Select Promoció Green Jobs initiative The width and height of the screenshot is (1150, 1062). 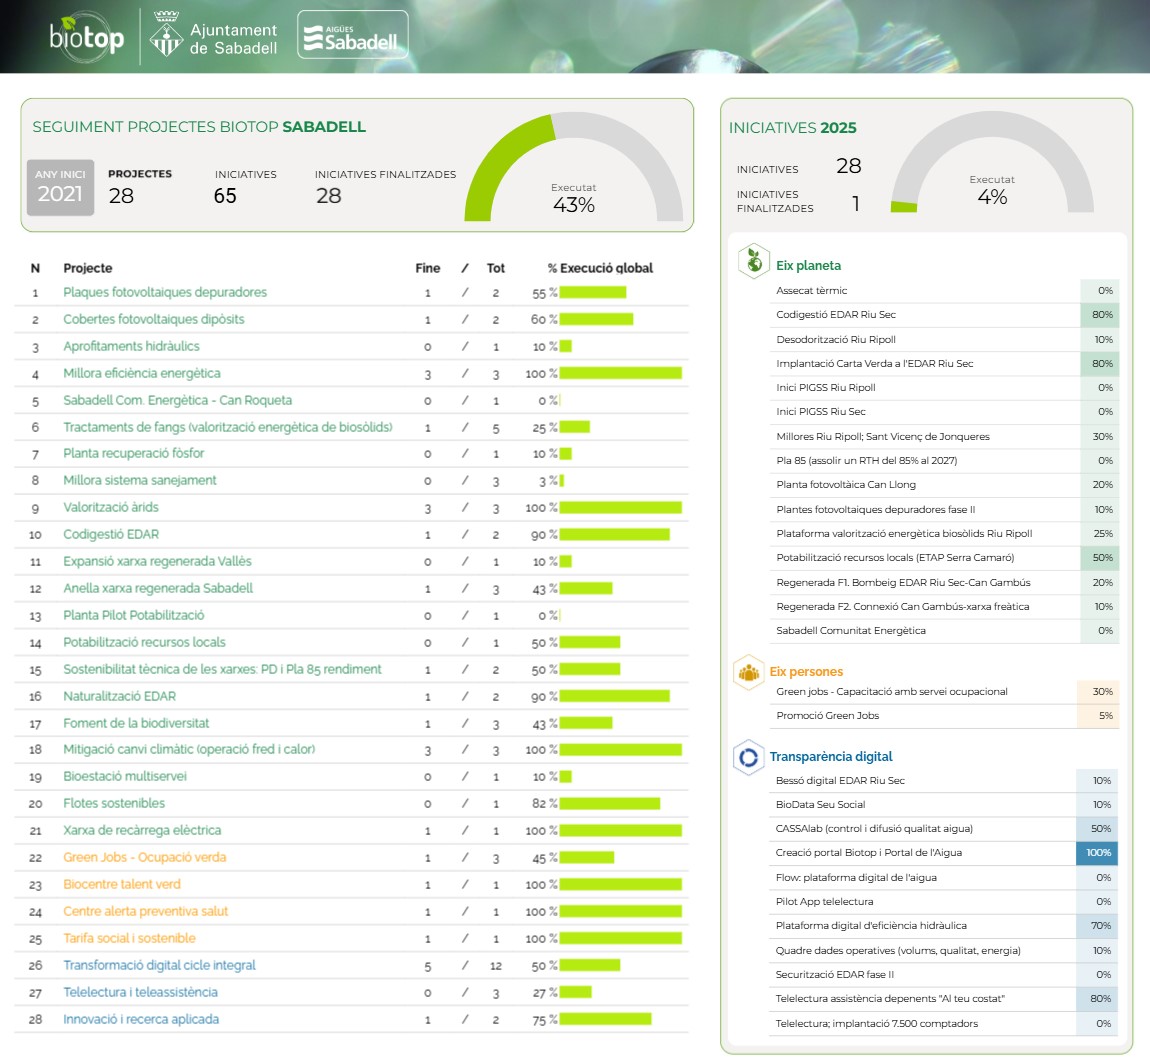click(x=945, y=716)
